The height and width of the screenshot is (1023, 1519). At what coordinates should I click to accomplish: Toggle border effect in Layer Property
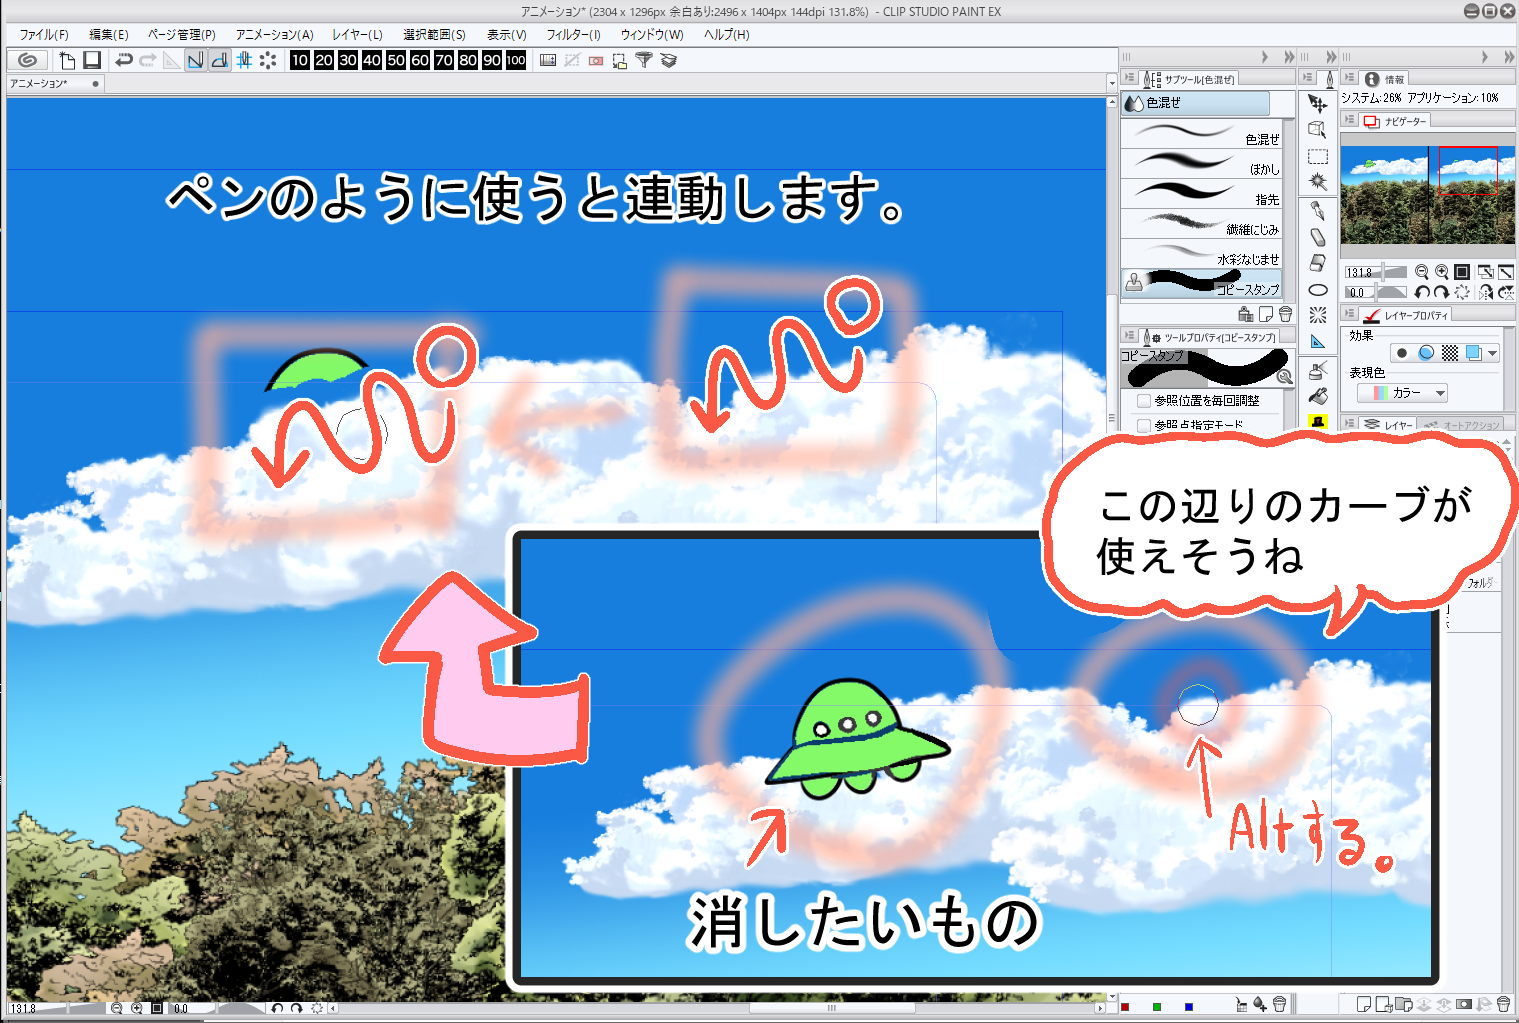(x=1402, y=353)
